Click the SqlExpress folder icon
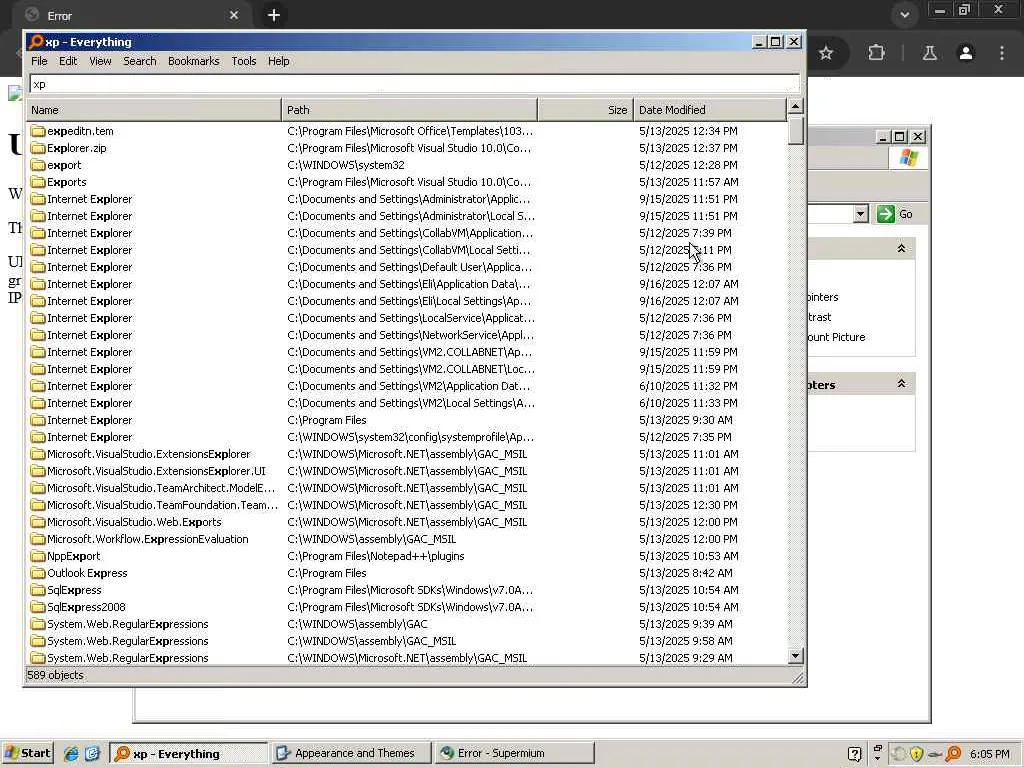This screenshot has width=1024, height=768. [x=38, y=590]
